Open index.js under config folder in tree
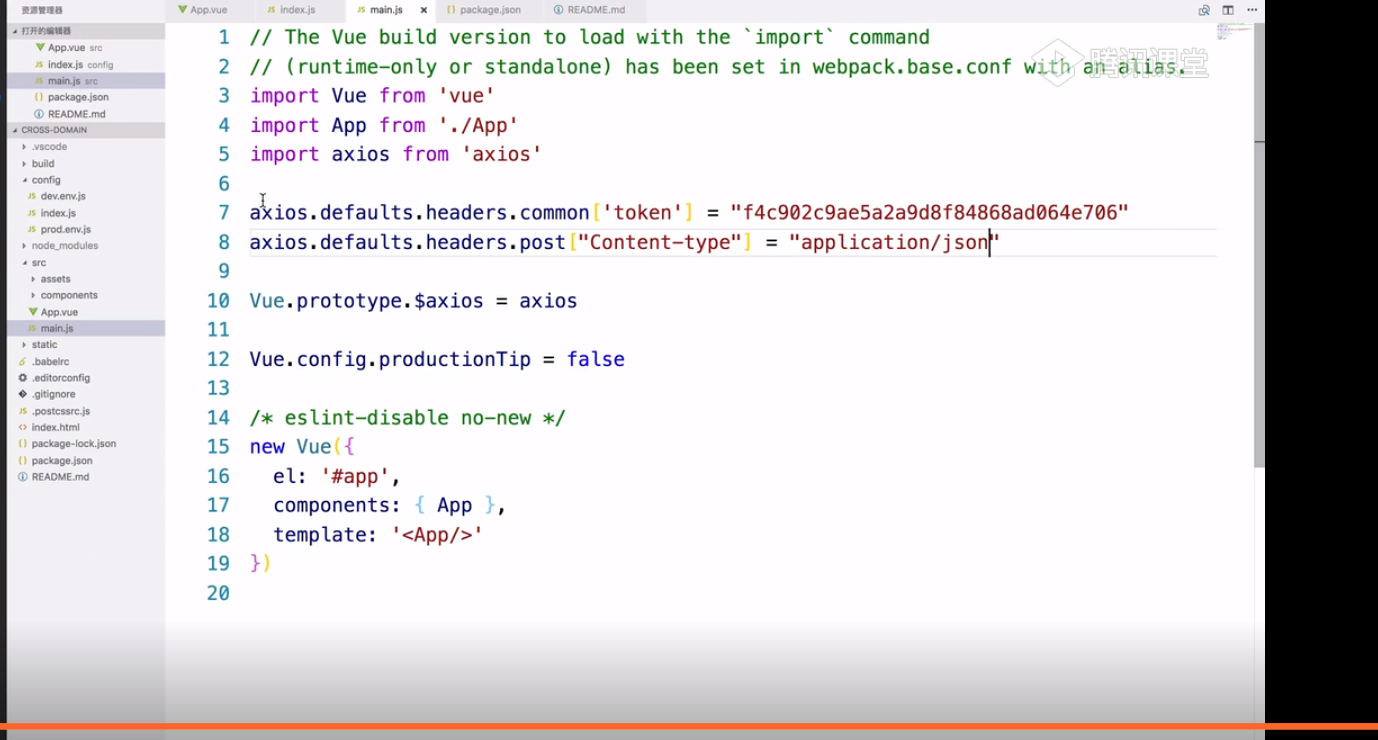The height and width of the screenshot is (740, 1378). point(86,213)
